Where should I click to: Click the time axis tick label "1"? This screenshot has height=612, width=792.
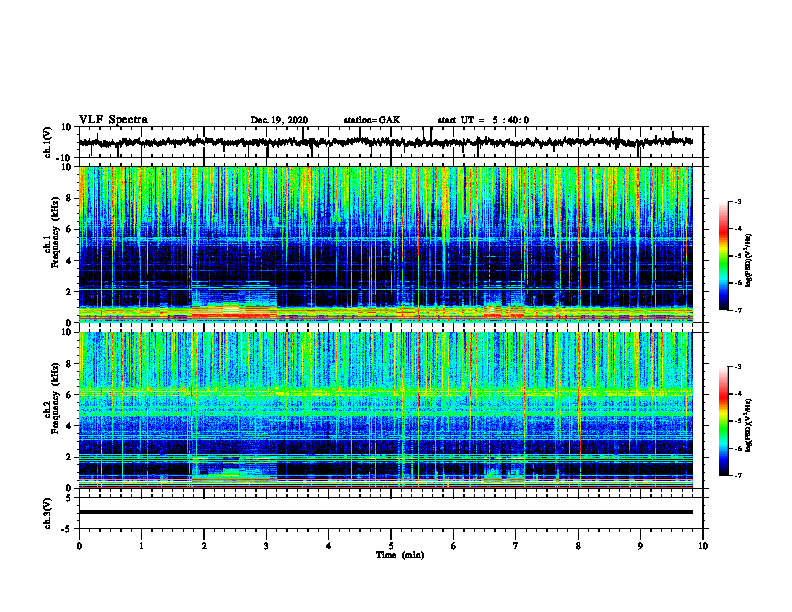coord(141,546)
